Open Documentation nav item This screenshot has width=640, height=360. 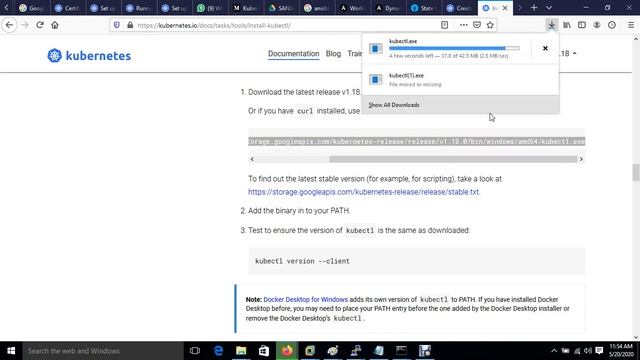pos(293,53)
